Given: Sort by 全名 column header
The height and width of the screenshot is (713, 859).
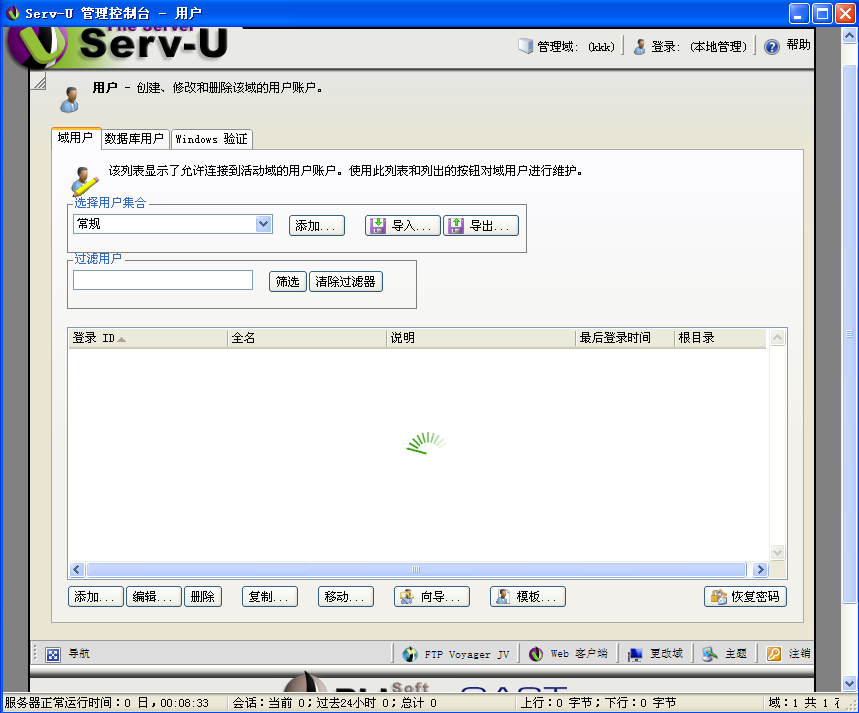Looking at the screenshot, I should click(307, 338).
